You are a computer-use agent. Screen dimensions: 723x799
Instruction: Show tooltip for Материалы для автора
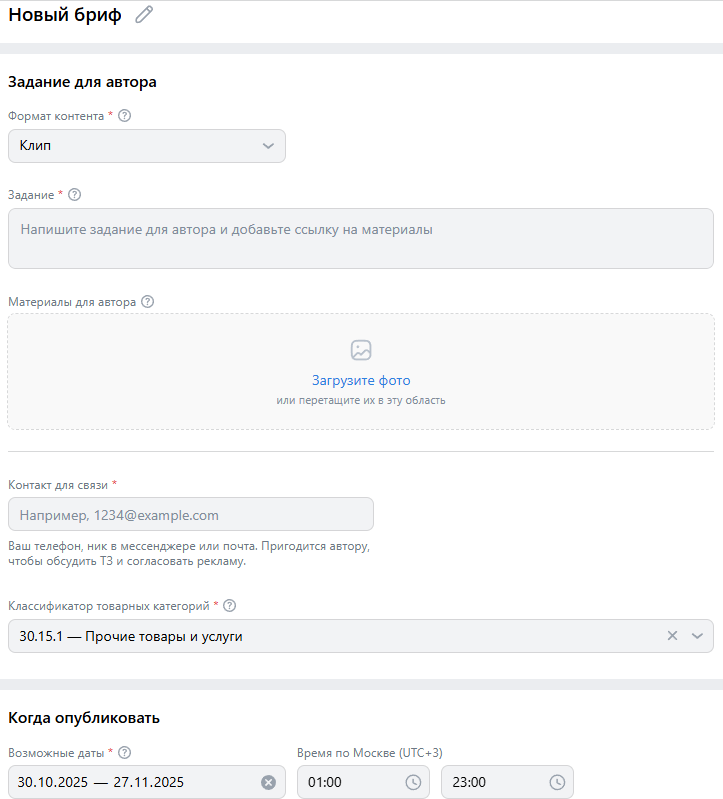[147, 302]
